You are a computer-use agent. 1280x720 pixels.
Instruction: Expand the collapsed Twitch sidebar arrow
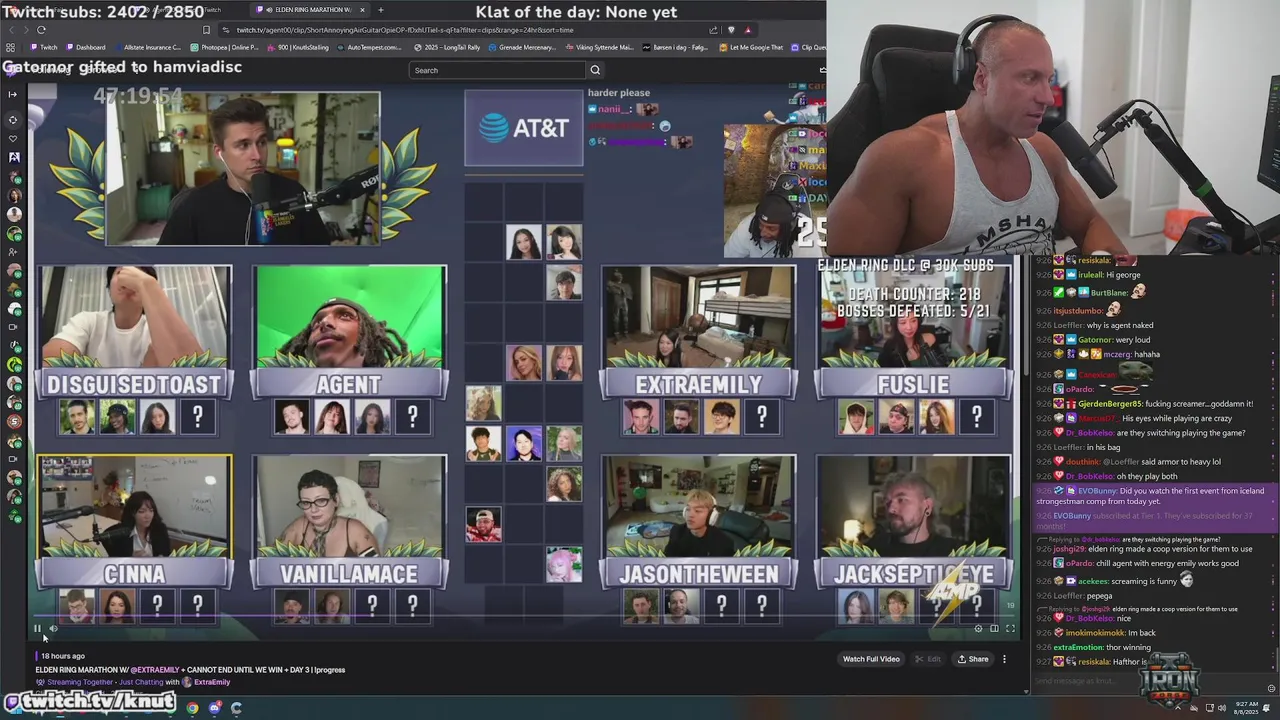pos(12,94)
